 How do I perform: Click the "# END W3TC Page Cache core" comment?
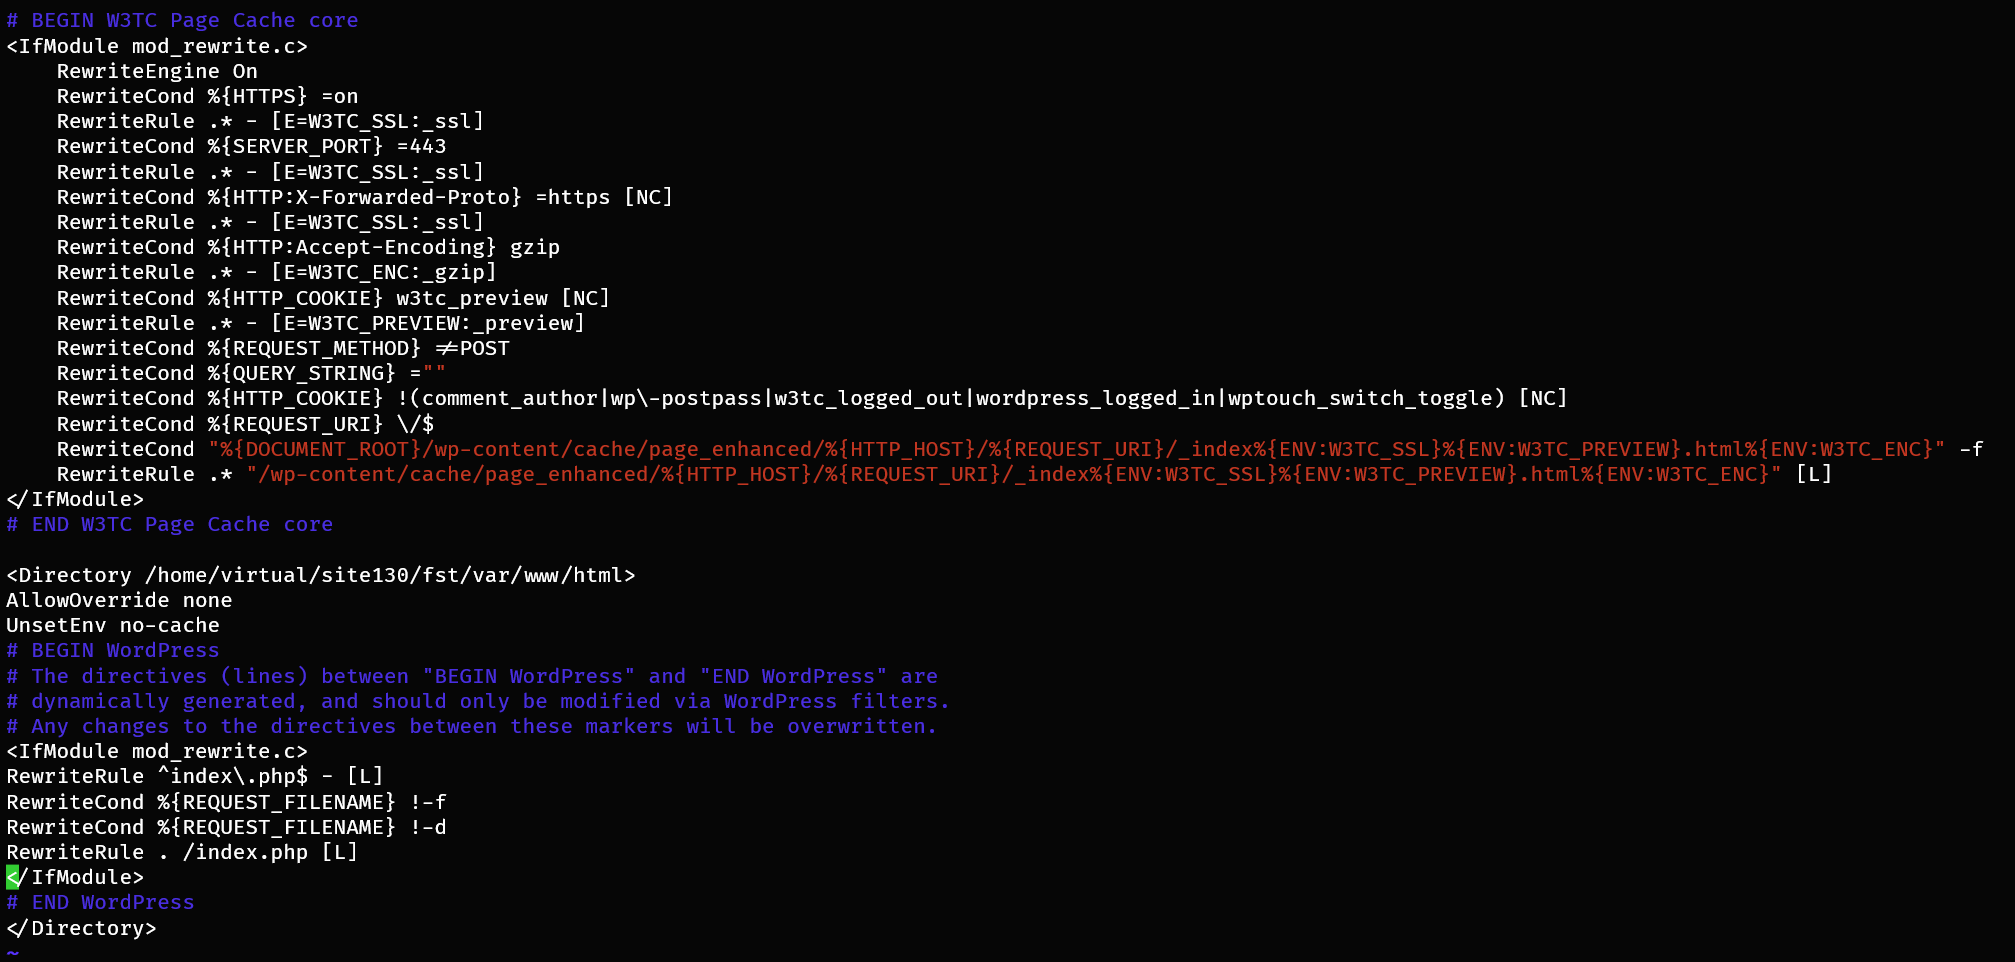169,524
